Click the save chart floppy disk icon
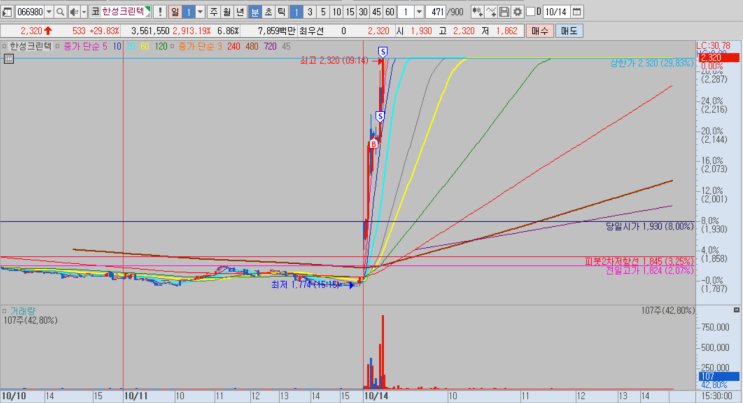This screenshot has height=403, width=743. tap(504, 11)
